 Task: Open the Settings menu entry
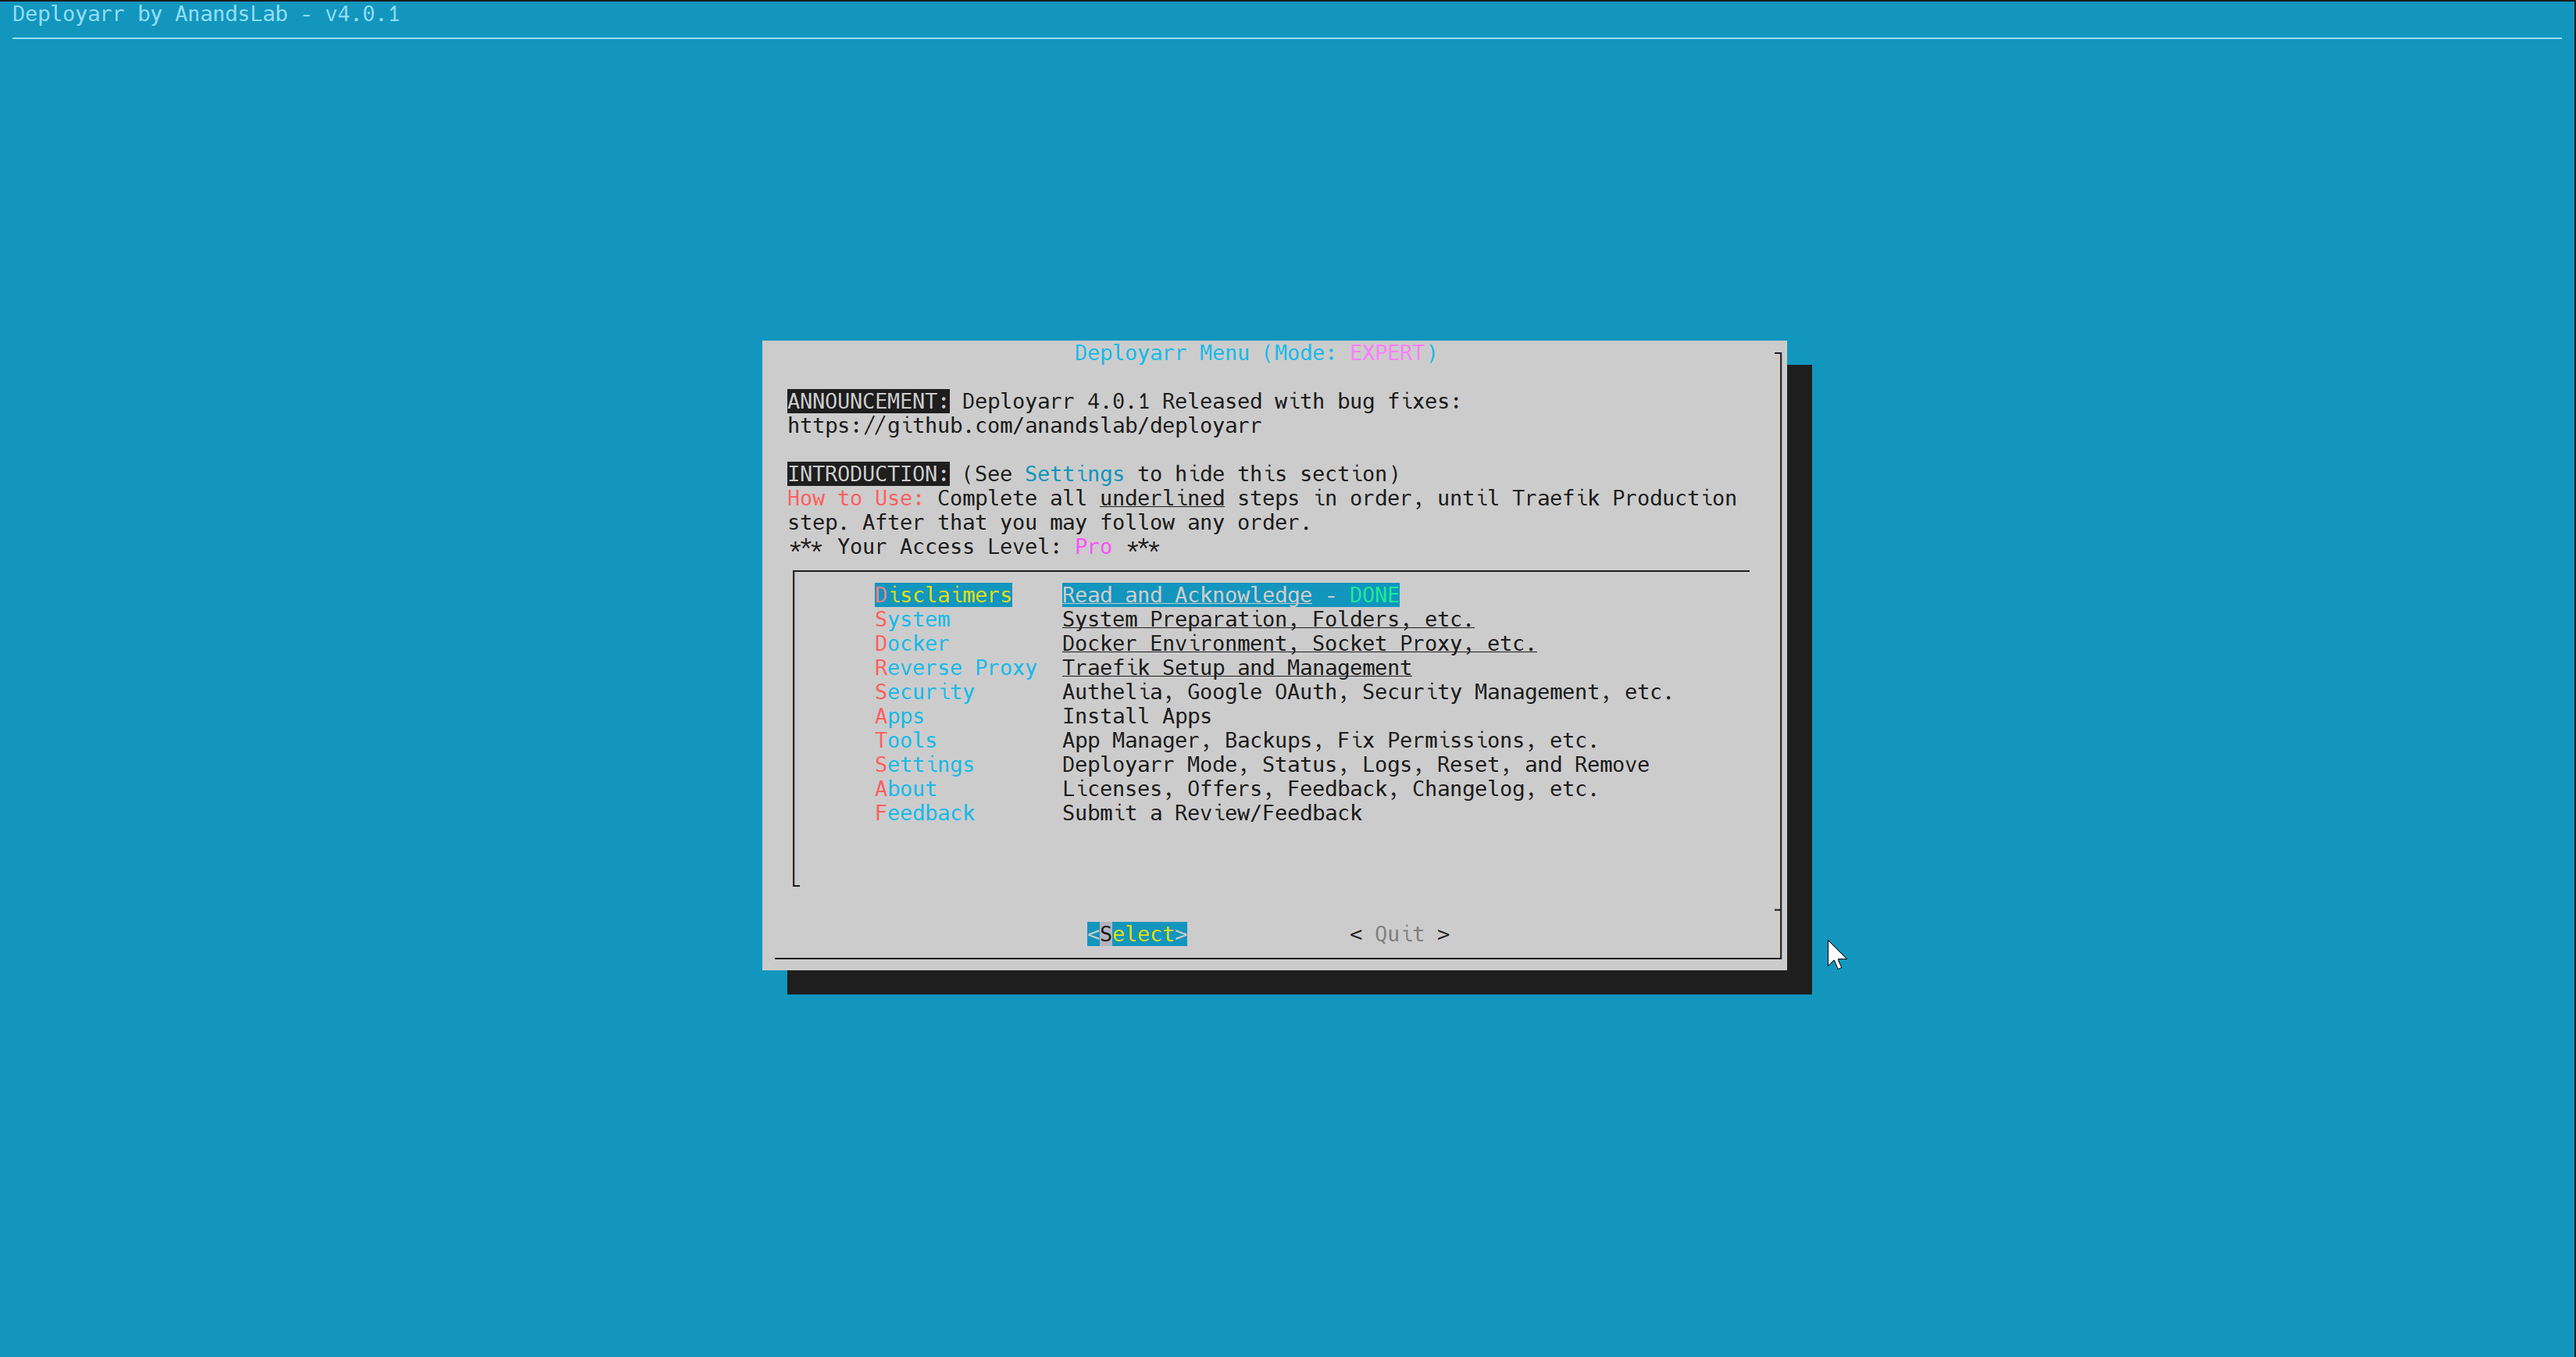923,764
